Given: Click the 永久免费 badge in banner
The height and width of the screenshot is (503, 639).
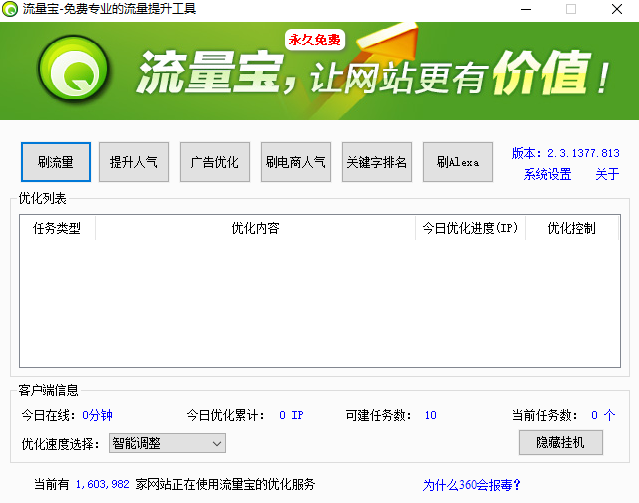Looking at the screenshot, I should tap(315, 40).
